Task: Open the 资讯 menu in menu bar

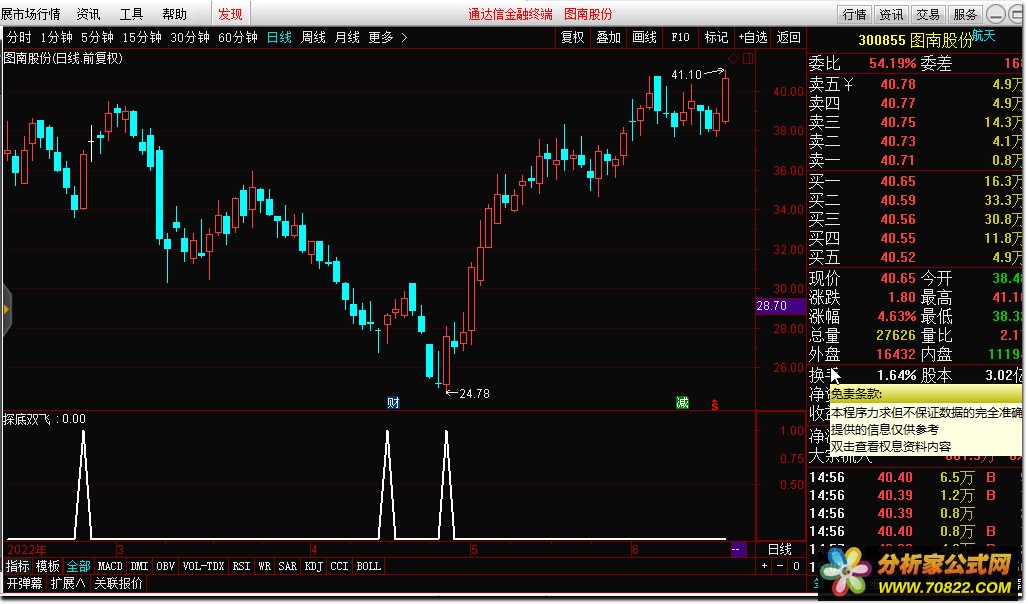Action: tap(89, 14)
